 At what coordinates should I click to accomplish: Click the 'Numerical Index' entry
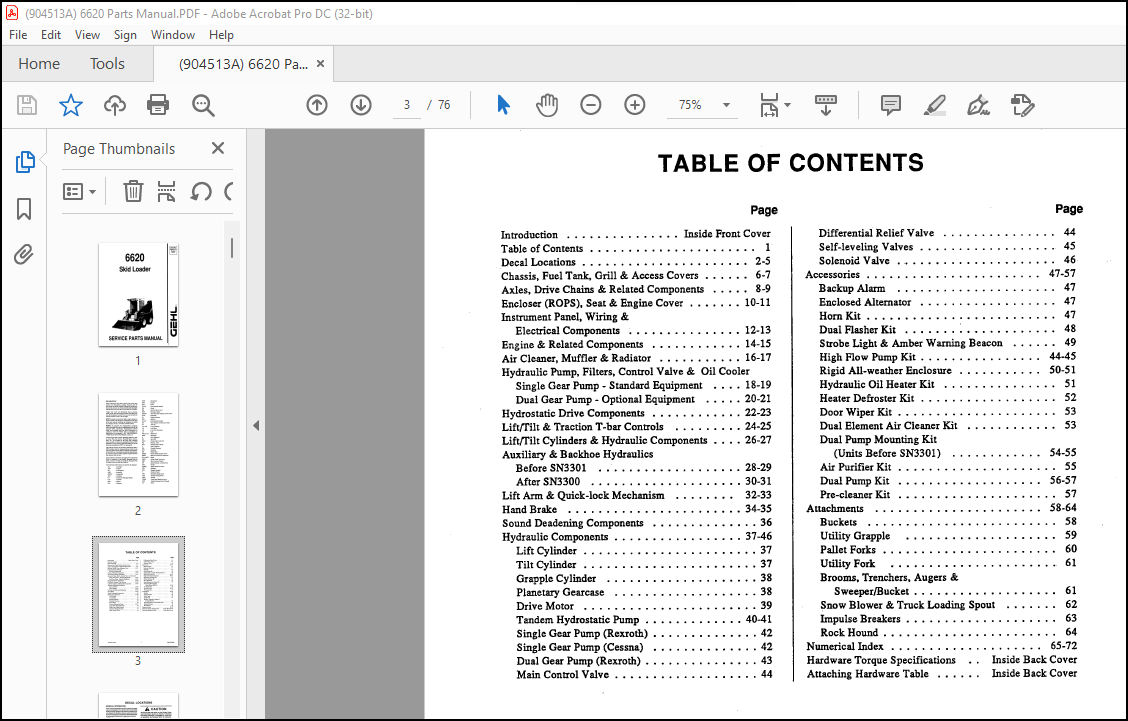[x=845, y=646]
